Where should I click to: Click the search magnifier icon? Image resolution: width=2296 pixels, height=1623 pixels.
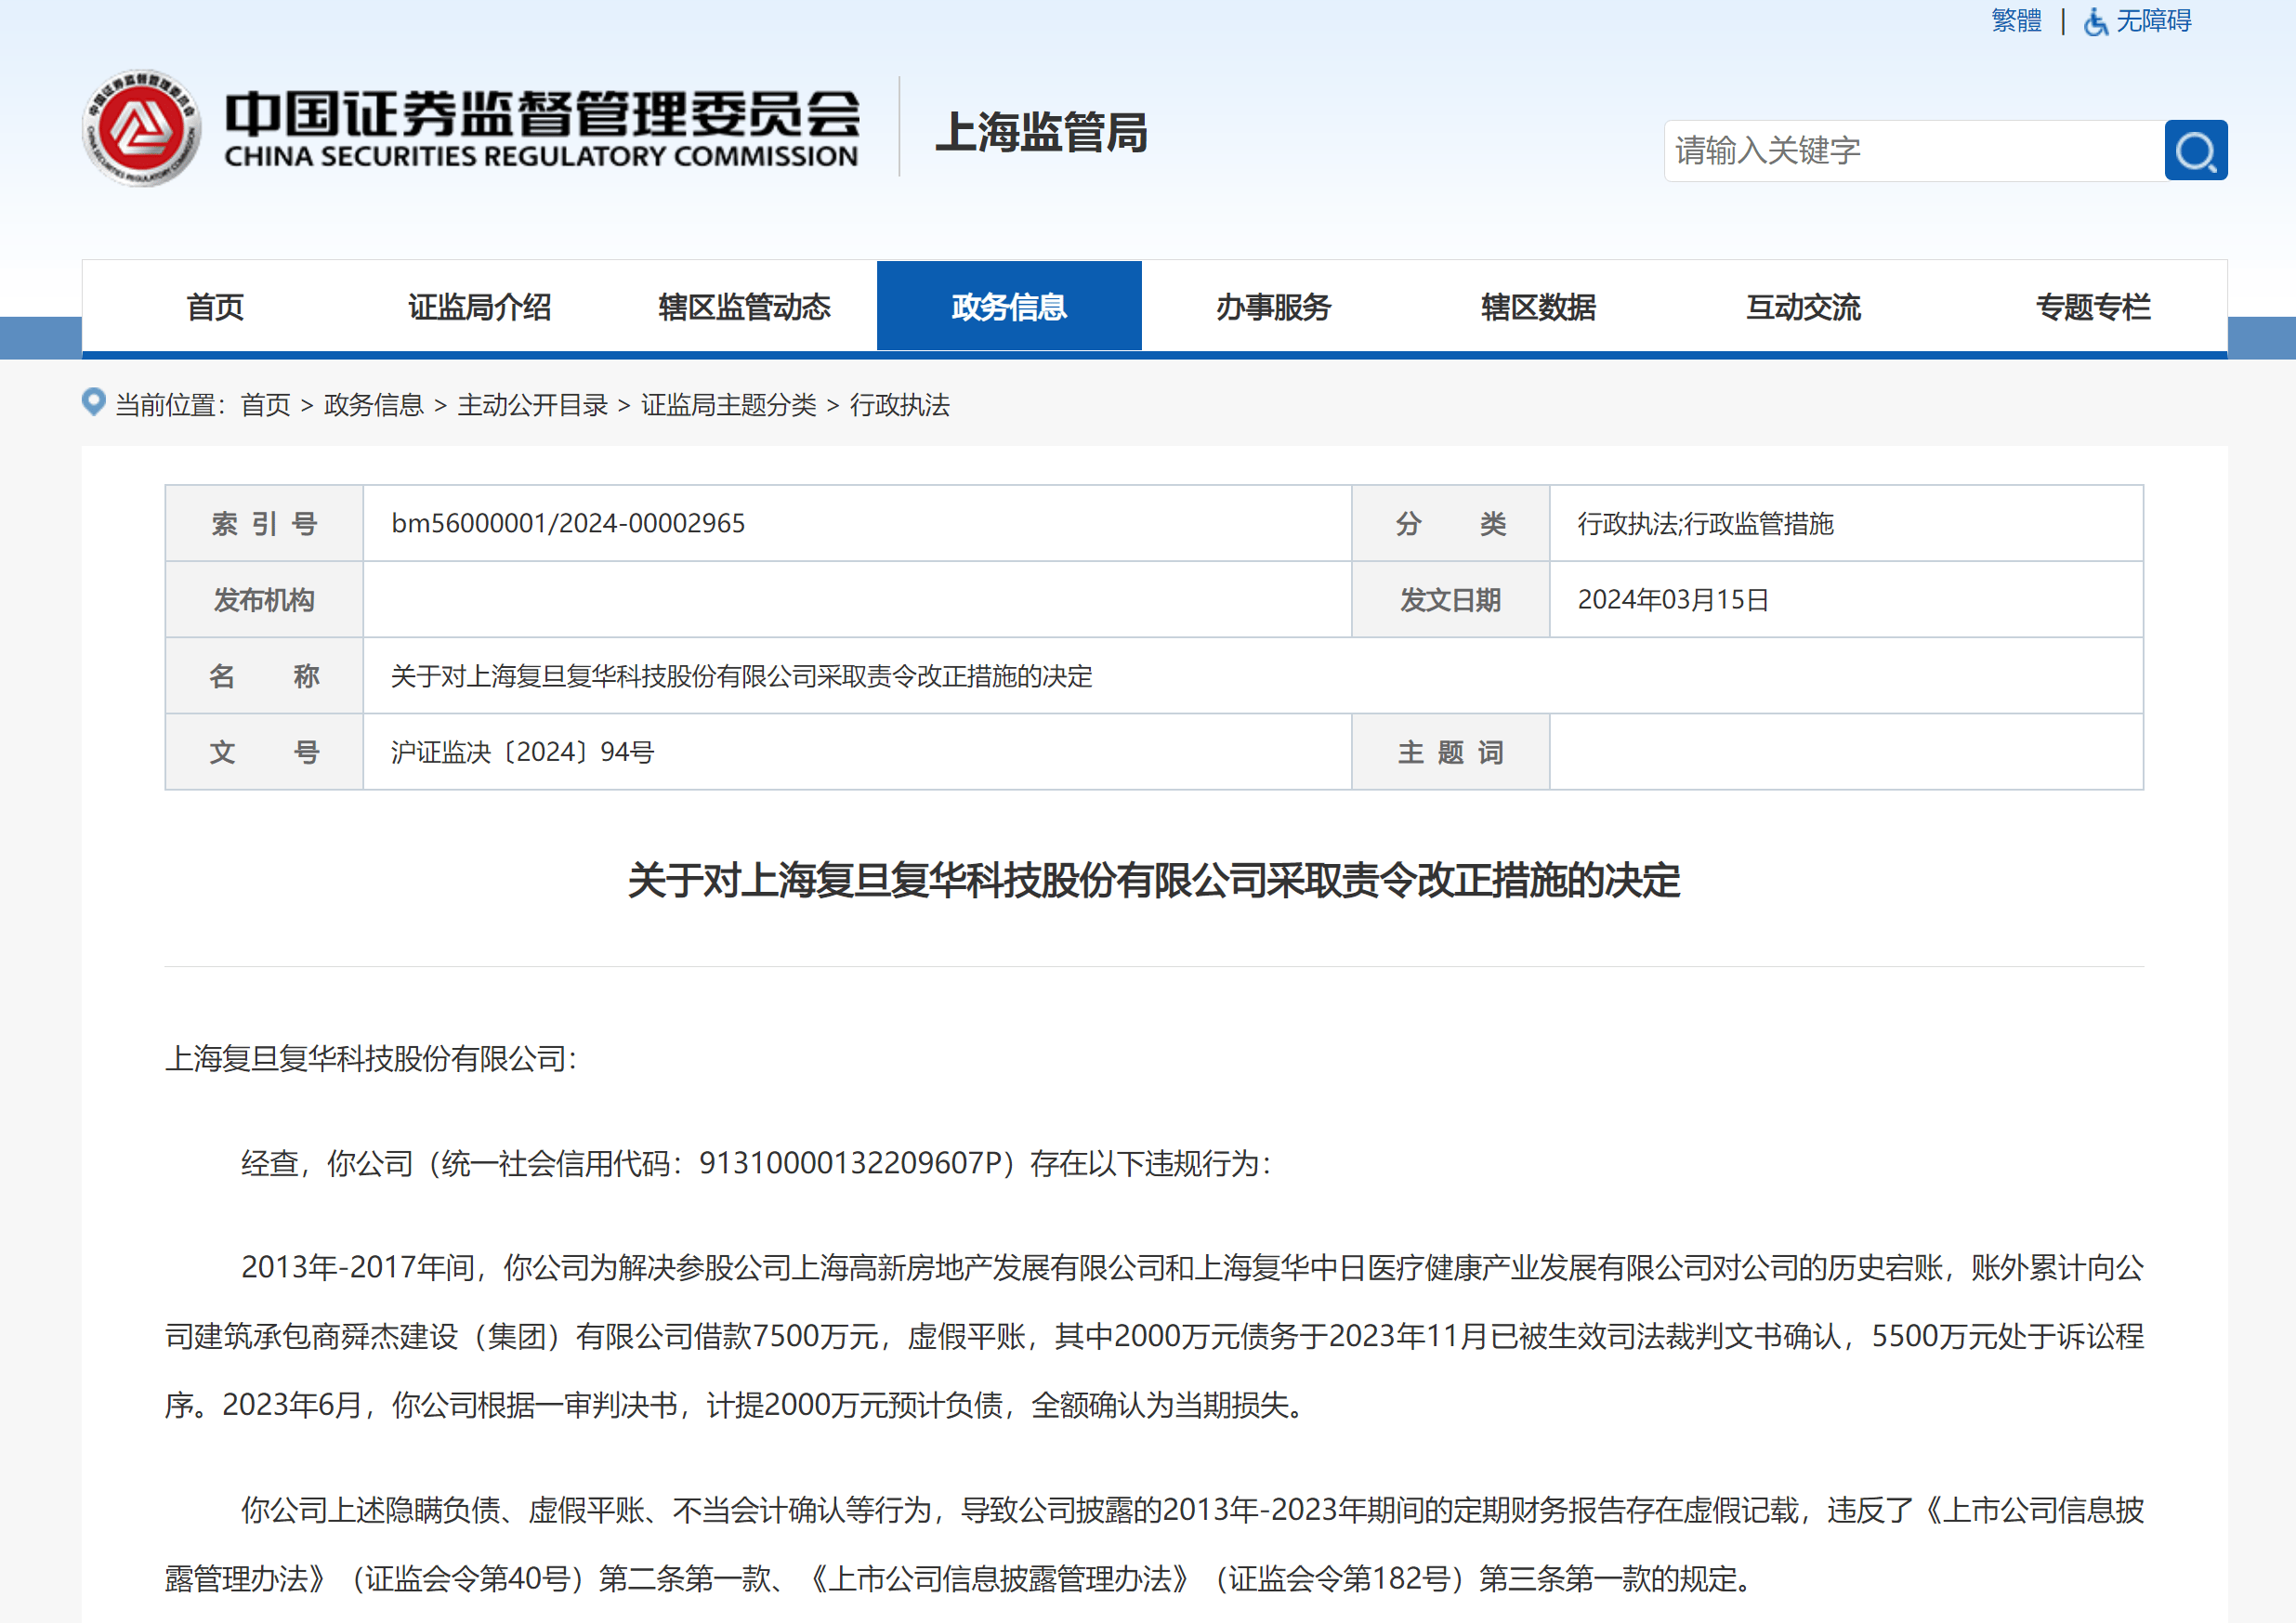(2196, 150)
